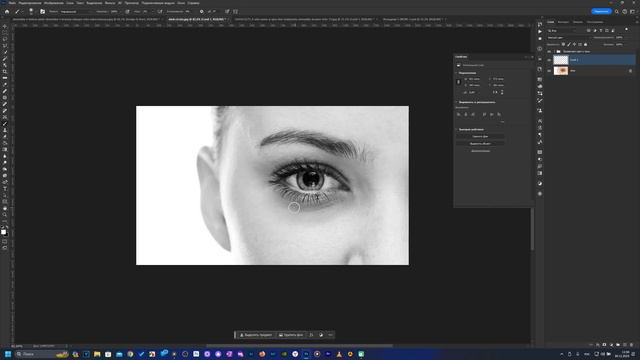The height and width of the screenshot is (360, 640).
Task: Click the Фон layer thumbnail
Action: coord(561,71)
